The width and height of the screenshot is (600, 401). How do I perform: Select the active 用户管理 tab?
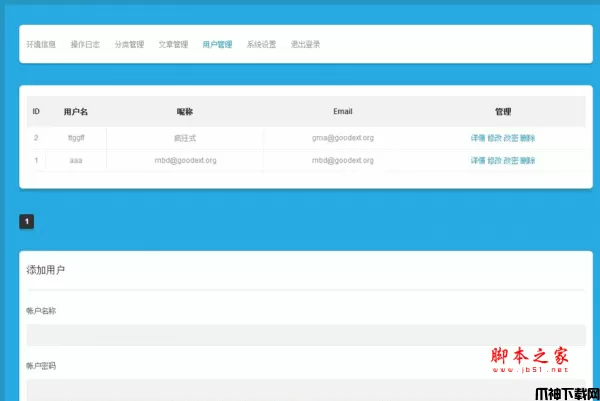coord(217,44)
